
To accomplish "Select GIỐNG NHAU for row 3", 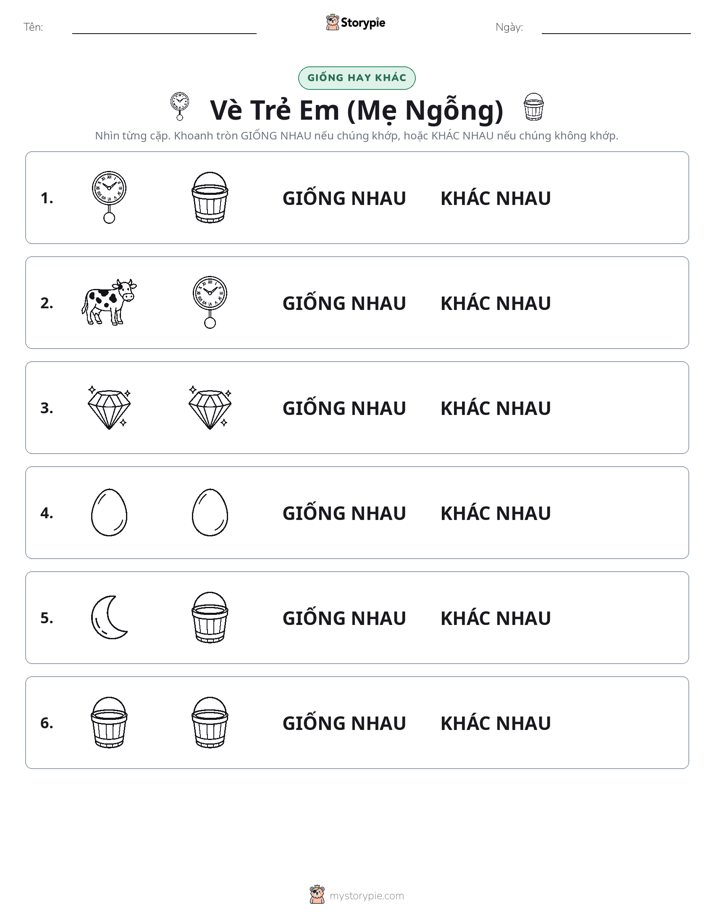I will click(x=344, y=408).
